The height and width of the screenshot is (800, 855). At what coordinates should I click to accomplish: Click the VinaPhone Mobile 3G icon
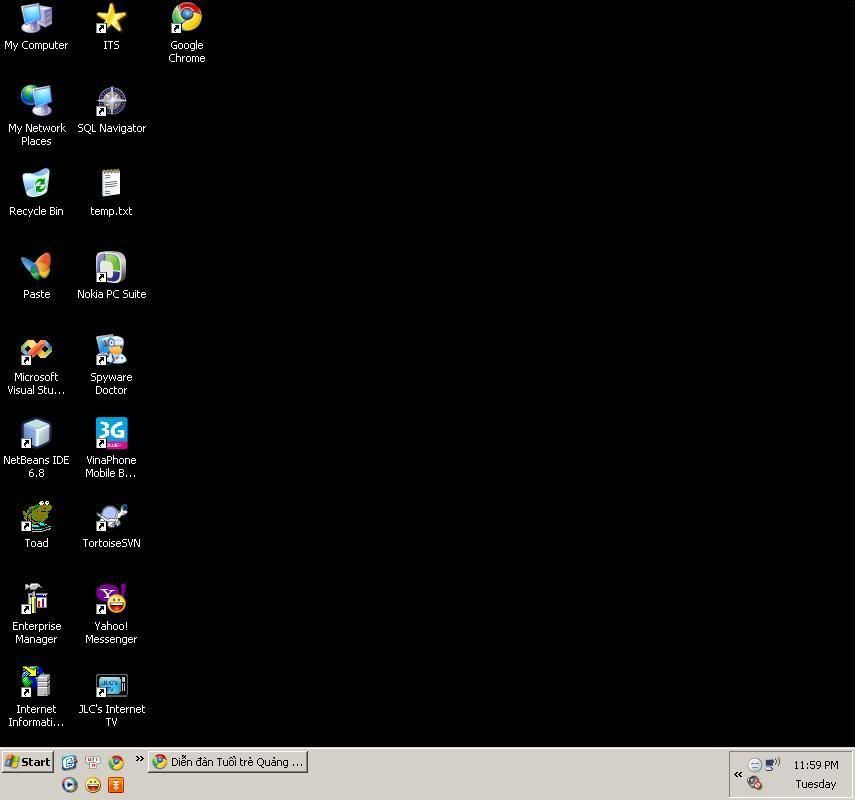click(x=111, y=434)
